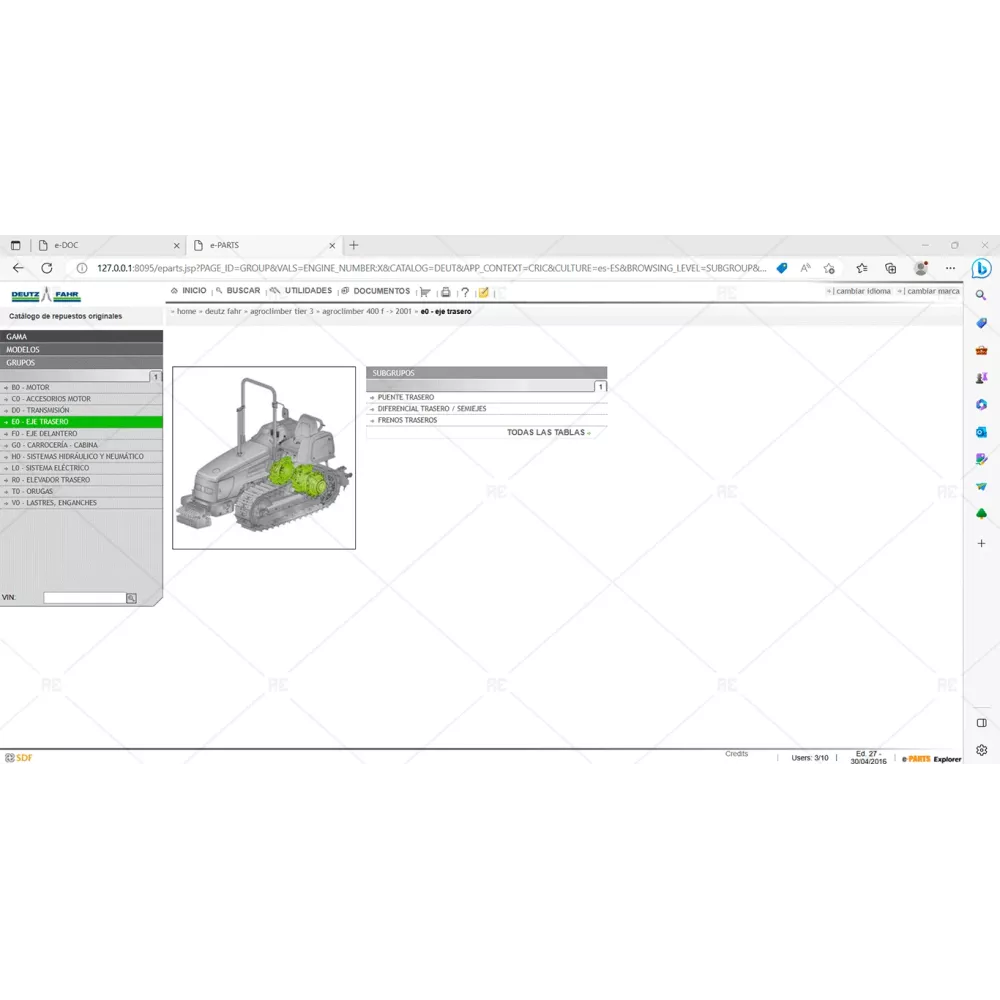This screenshot has width=1000, height=1000.
Task: Collapse the GRUPOS panel header
Action: coord(80,363)
